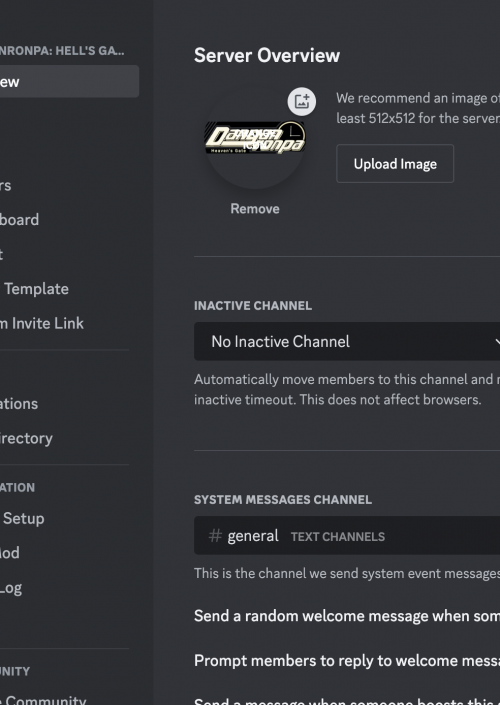Open the Inactive Channel dropdown
The height and width of the screenshot is (705, 500).
coord(347,341)
